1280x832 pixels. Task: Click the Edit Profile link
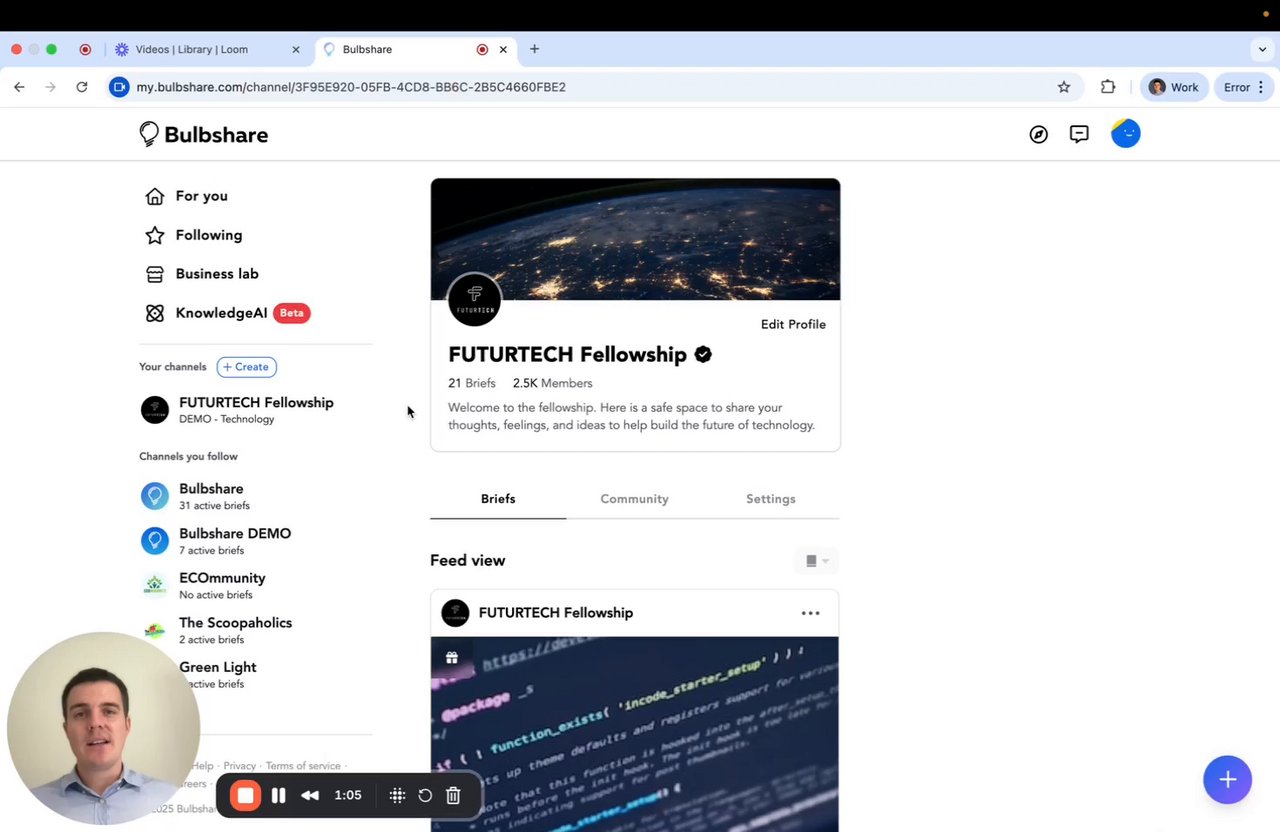[x=793, y=324]
